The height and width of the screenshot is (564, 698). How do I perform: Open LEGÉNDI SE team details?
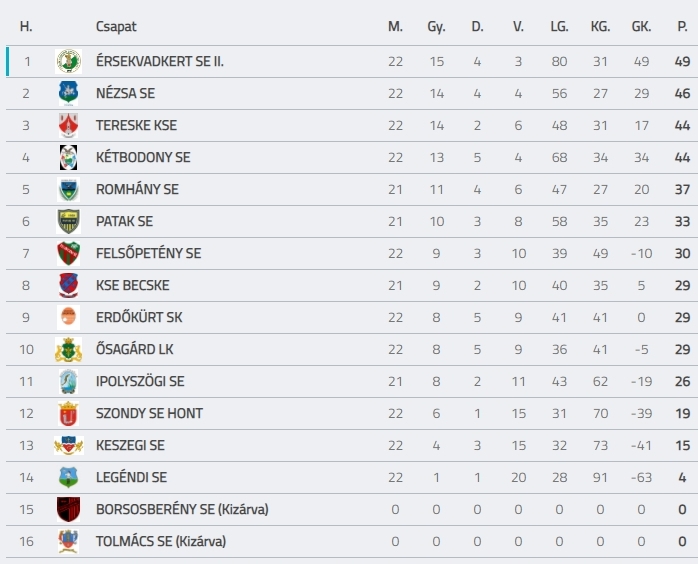pyautogui.click(x=131, y=478)
